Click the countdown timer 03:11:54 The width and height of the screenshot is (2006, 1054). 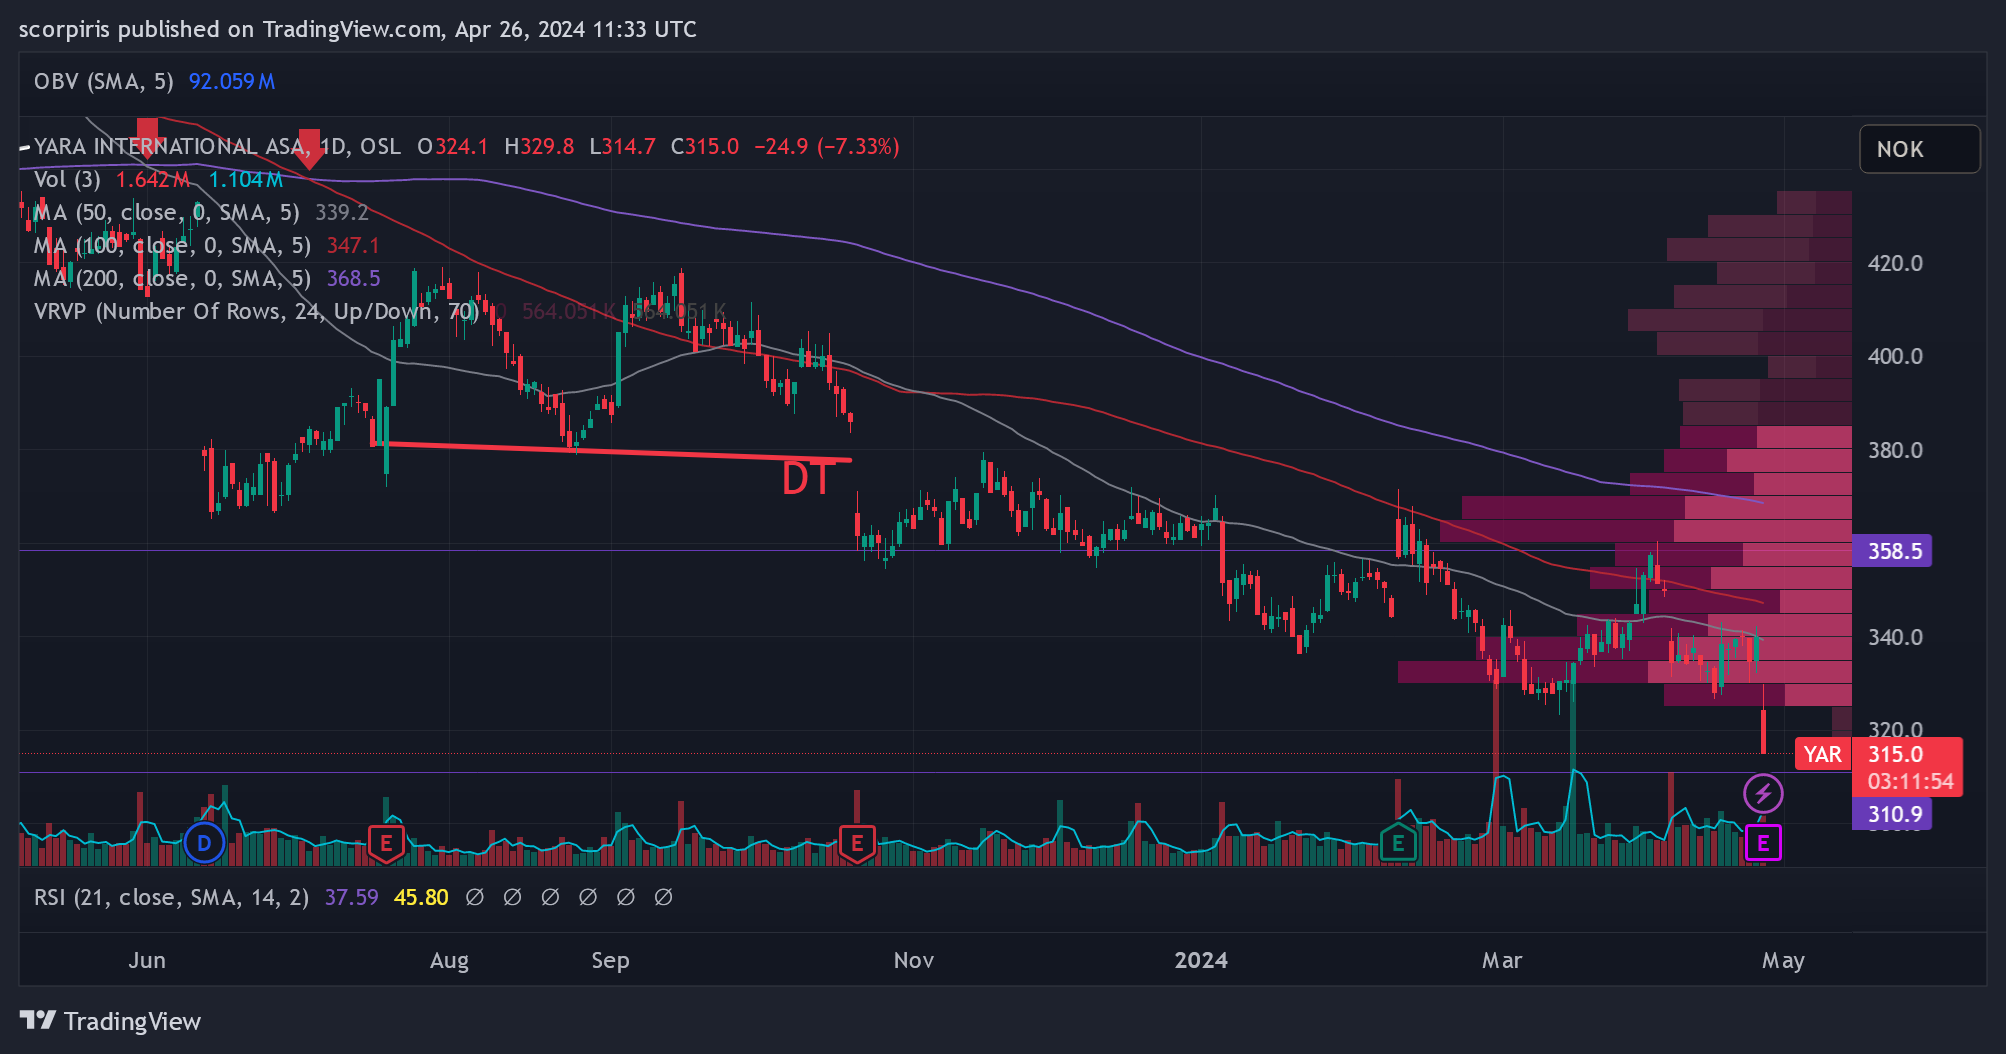[x=1910, y=781]
